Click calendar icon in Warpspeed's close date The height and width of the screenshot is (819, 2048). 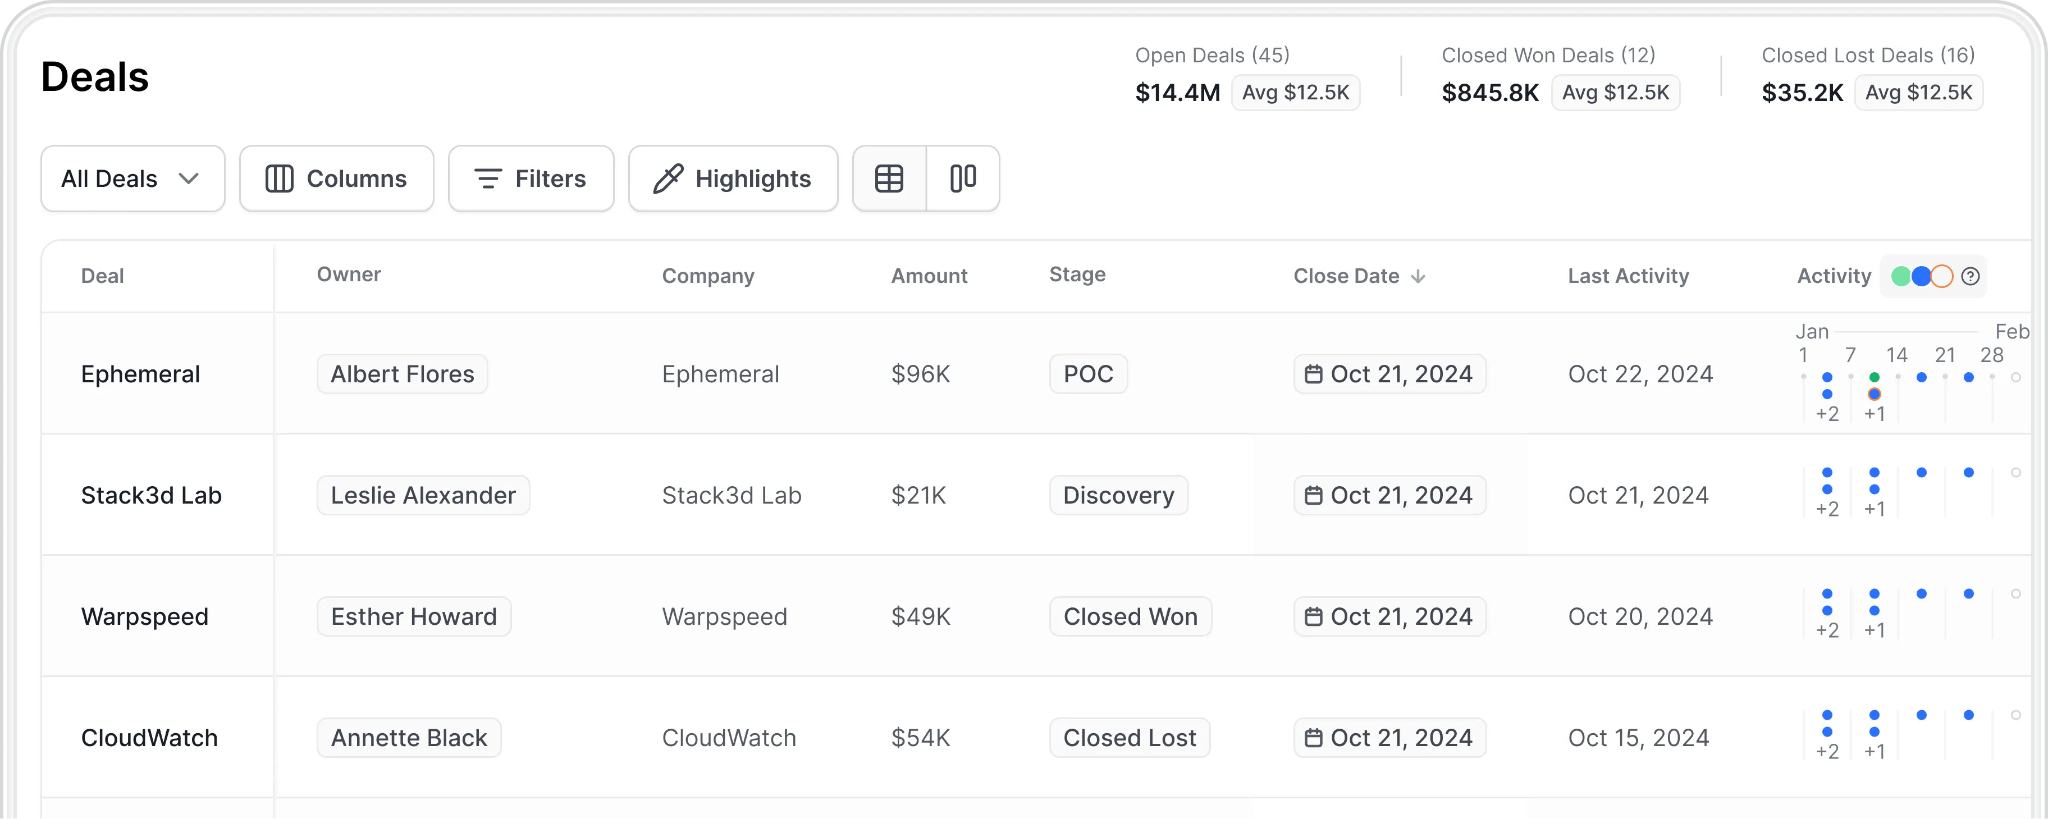click(1313, 617)
